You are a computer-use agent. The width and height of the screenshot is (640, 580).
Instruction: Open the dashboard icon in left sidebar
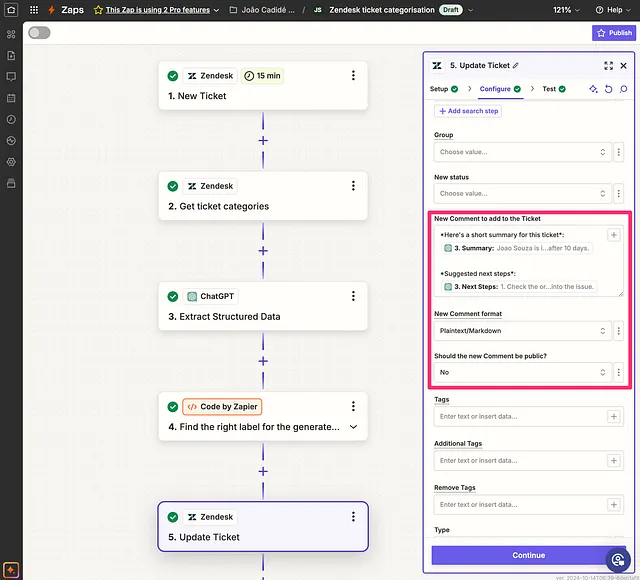tap(11, 34)
